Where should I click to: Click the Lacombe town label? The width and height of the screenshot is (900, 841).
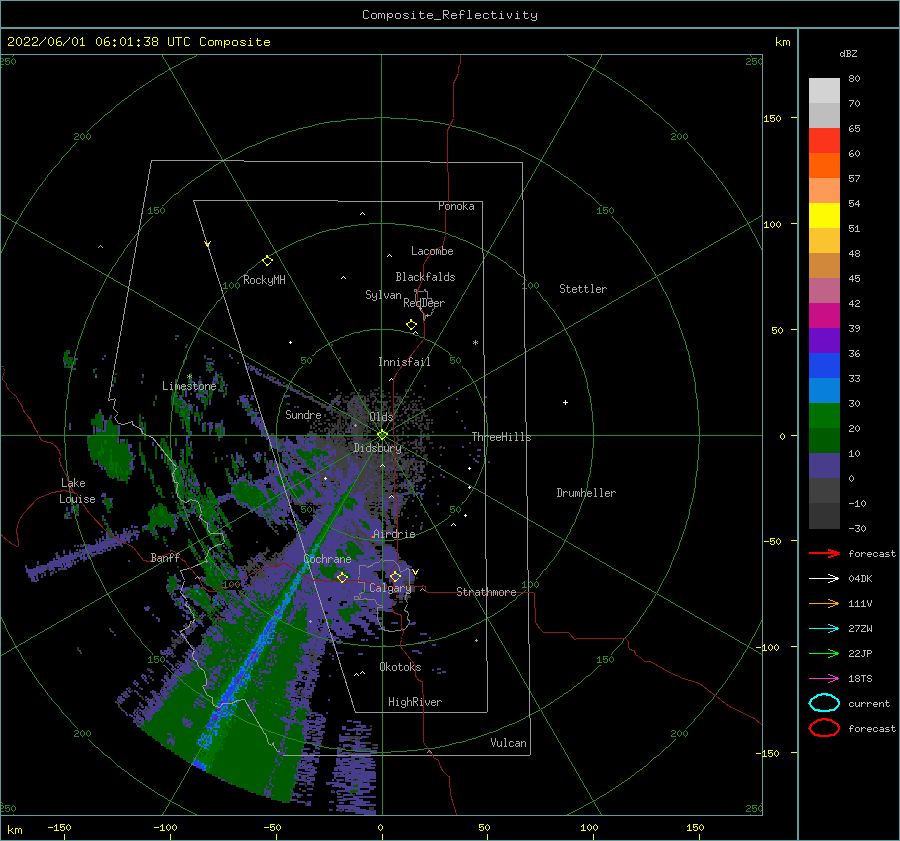[432, 251]
